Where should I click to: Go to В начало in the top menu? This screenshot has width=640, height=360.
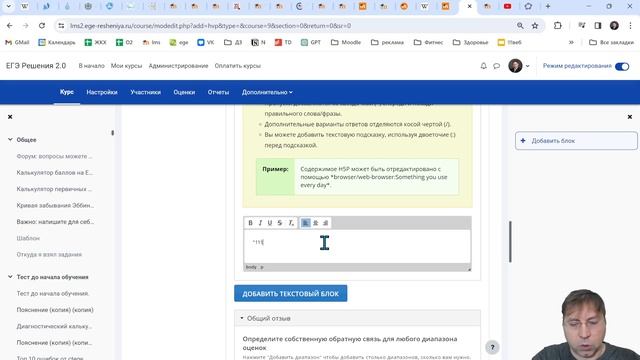tap(91, 66)
